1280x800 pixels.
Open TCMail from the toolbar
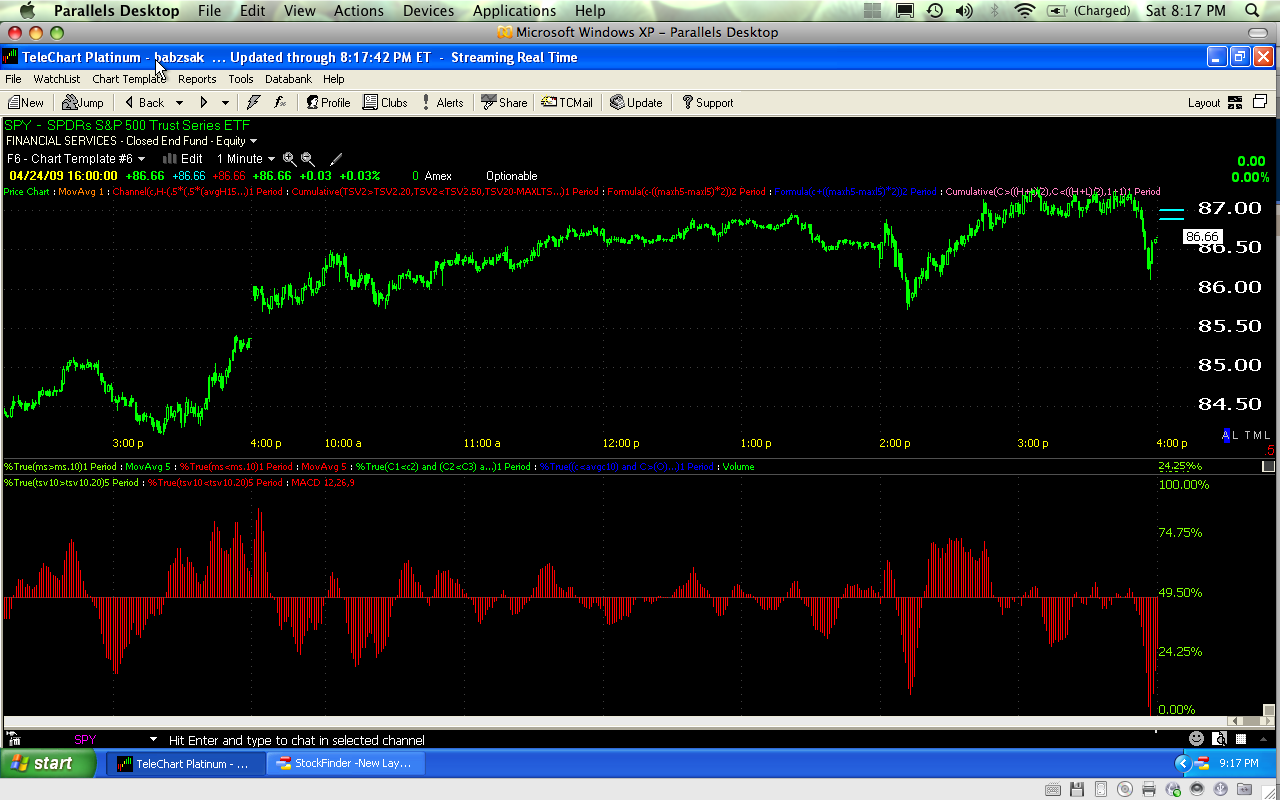567,103
